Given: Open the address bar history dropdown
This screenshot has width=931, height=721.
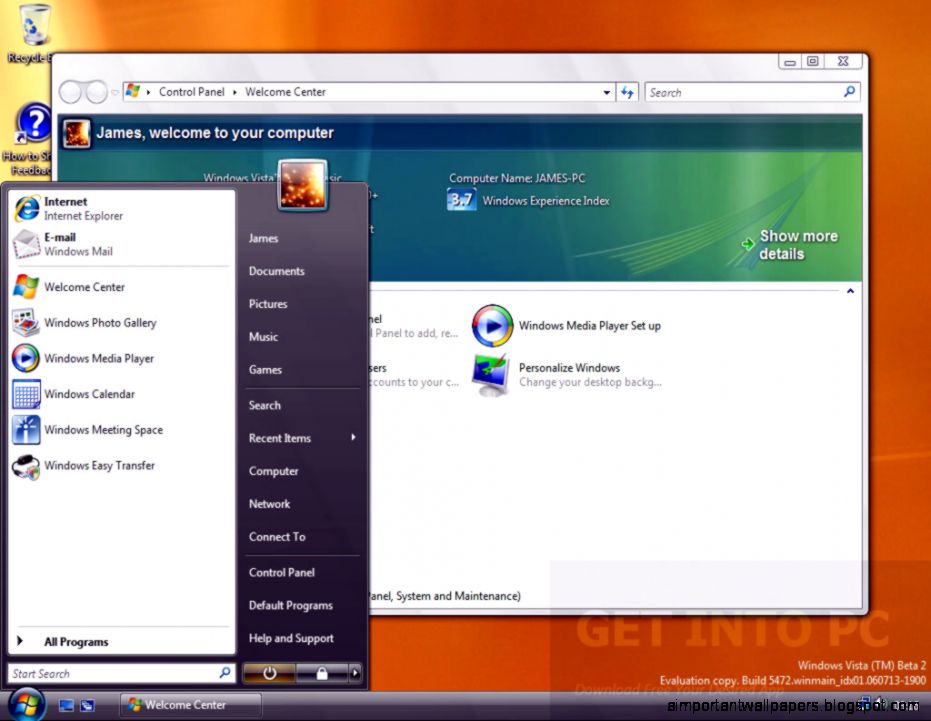Looking at the screenshot, I should tap(607, 92).
